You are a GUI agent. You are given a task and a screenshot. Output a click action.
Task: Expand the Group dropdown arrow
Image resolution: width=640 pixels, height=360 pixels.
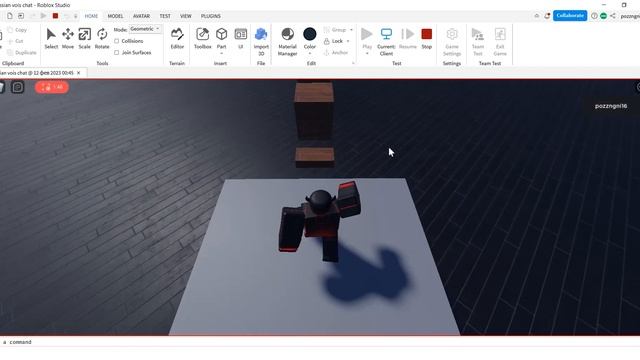351,30
